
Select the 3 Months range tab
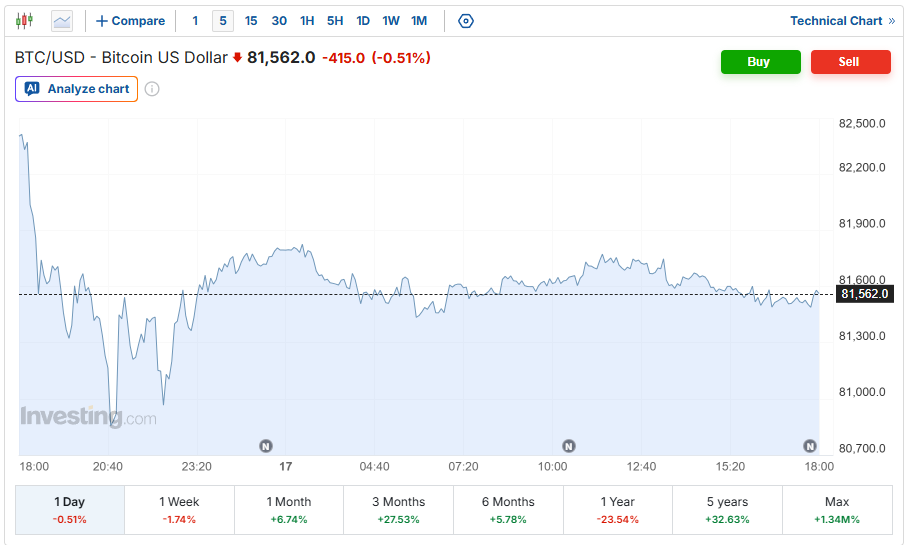(x=398, y=510)
